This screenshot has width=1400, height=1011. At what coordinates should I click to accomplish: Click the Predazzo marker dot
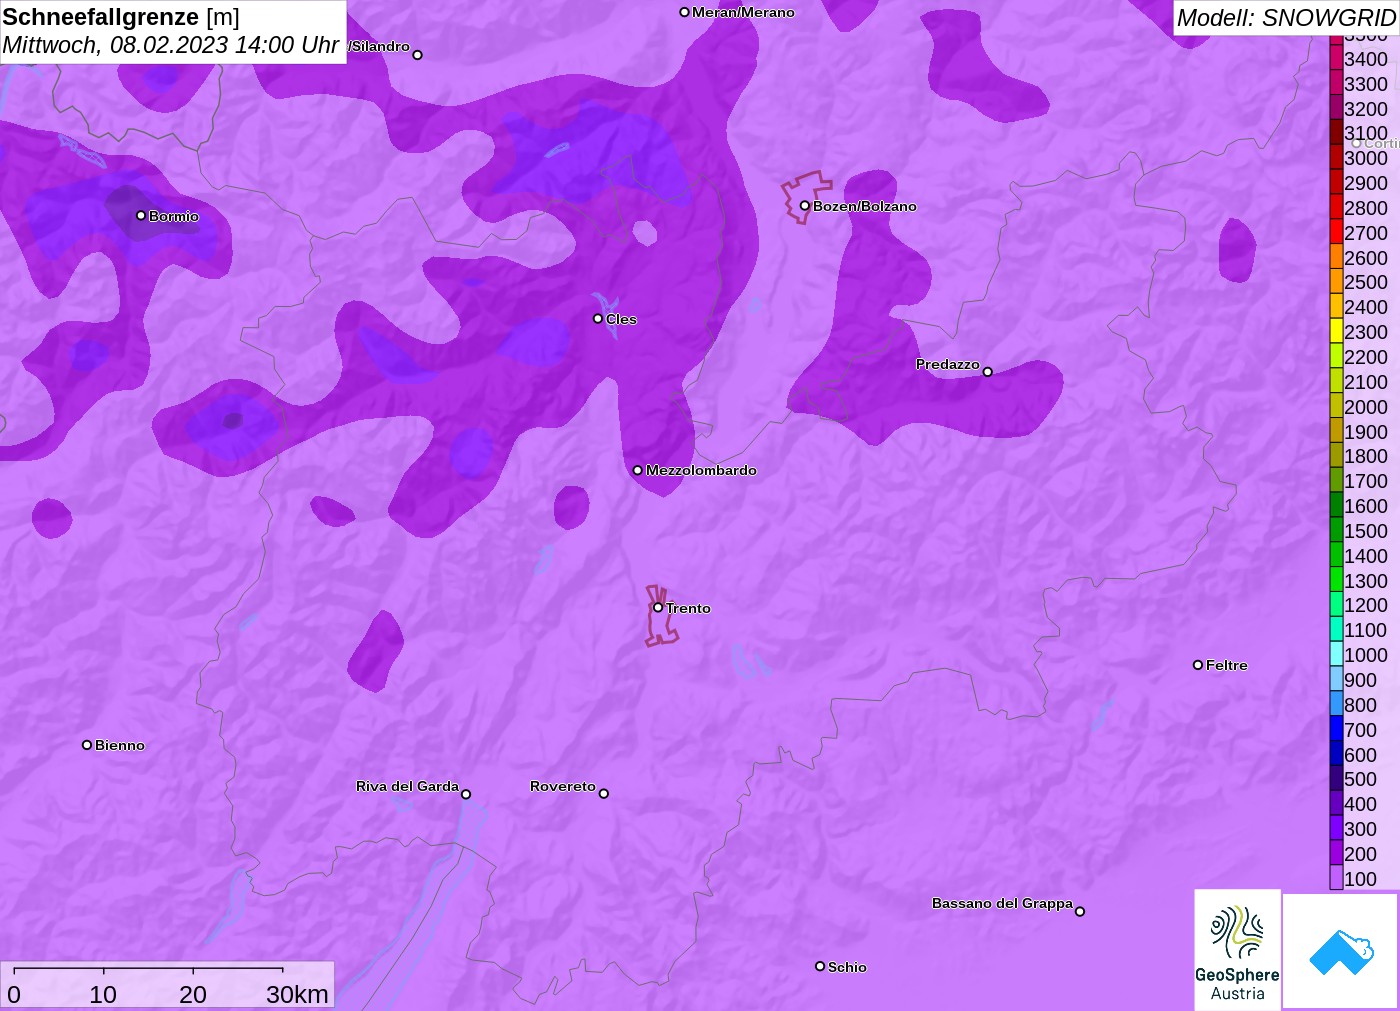(988, 371)
